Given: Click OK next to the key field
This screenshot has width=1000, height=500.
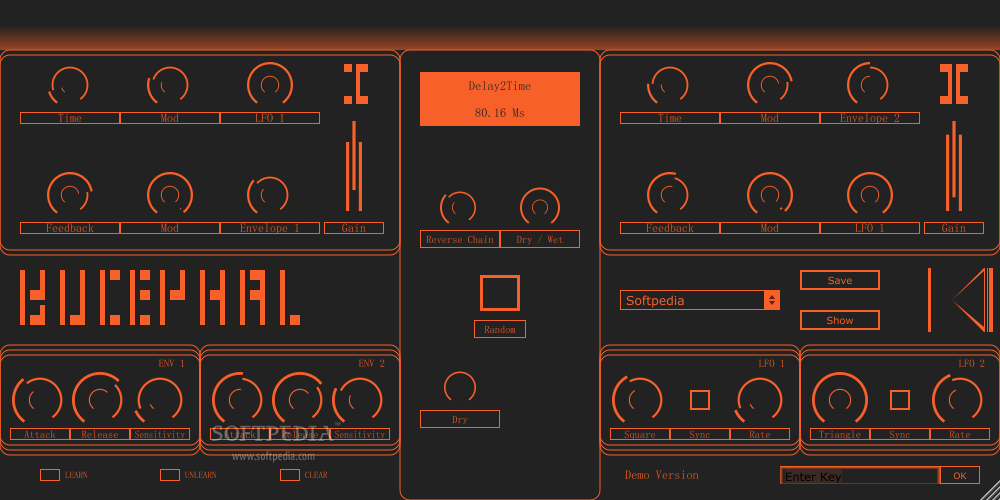Looking at the screenshot, I should 960,475.
